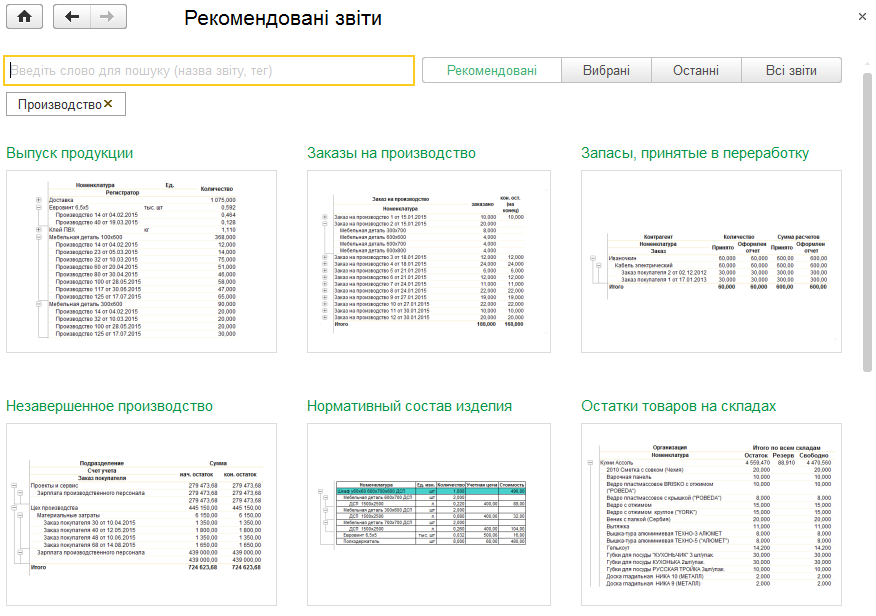Screen dimensions: 876x616
Task: Open Запасы, принятые в переработку report
Action: [695, 153]
